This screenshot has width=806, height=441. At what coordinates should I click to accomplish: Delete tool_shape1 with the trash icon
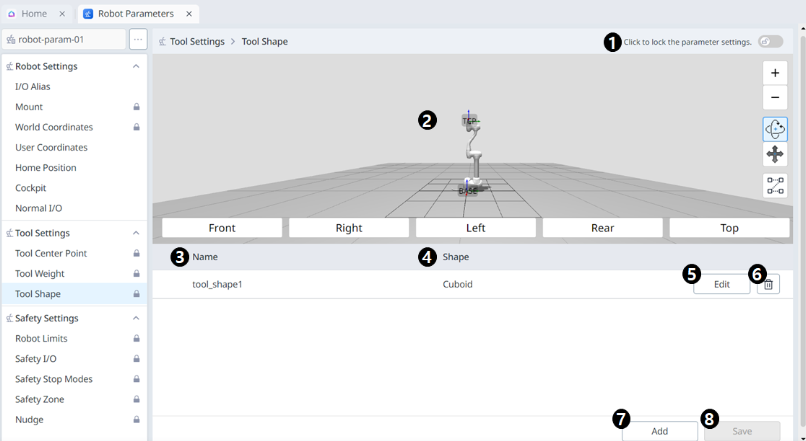pyautogui.click(x=768, y=284)
